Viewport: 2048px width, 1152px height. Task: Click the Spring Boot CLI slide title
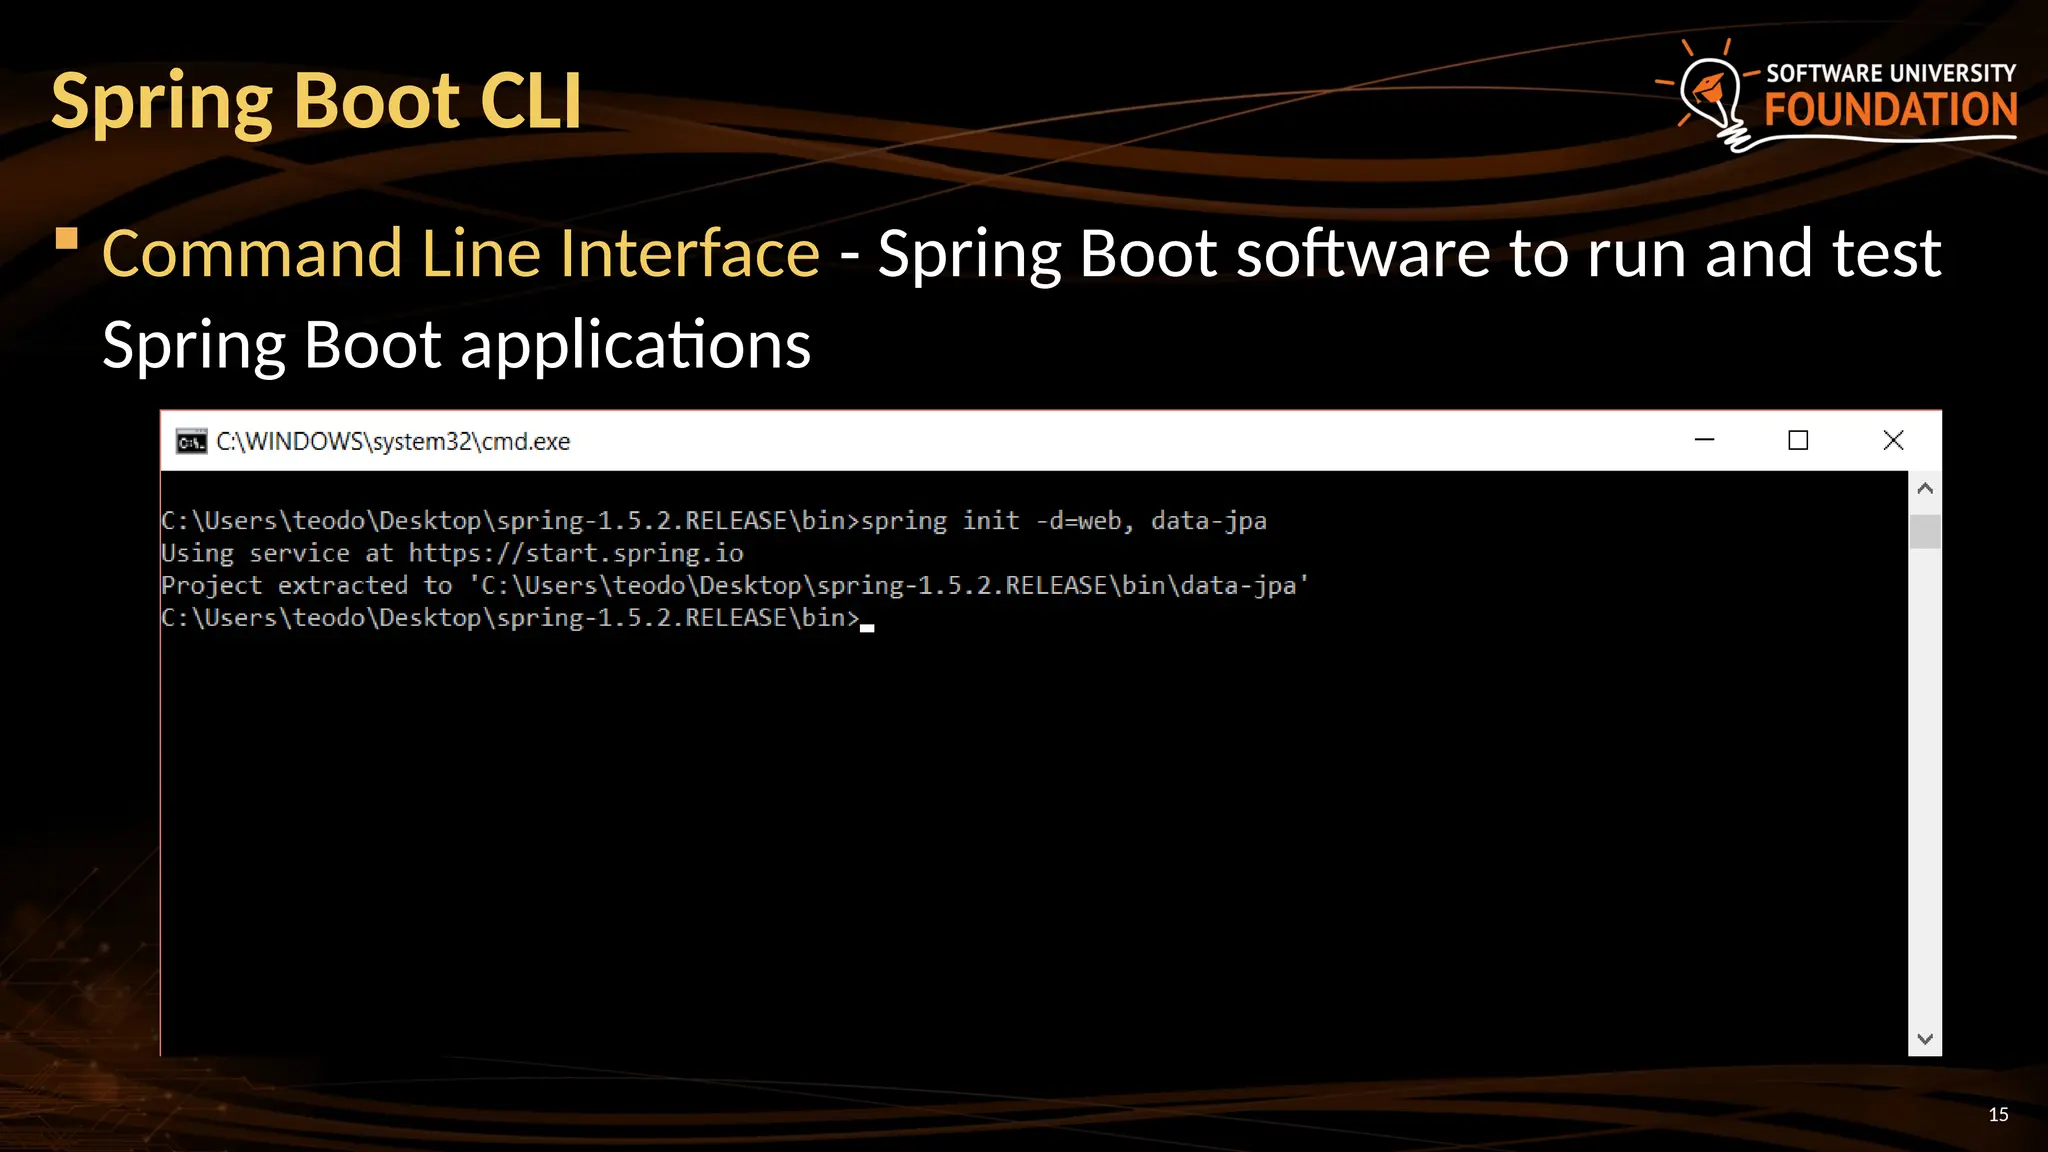[x=316, y=101]
